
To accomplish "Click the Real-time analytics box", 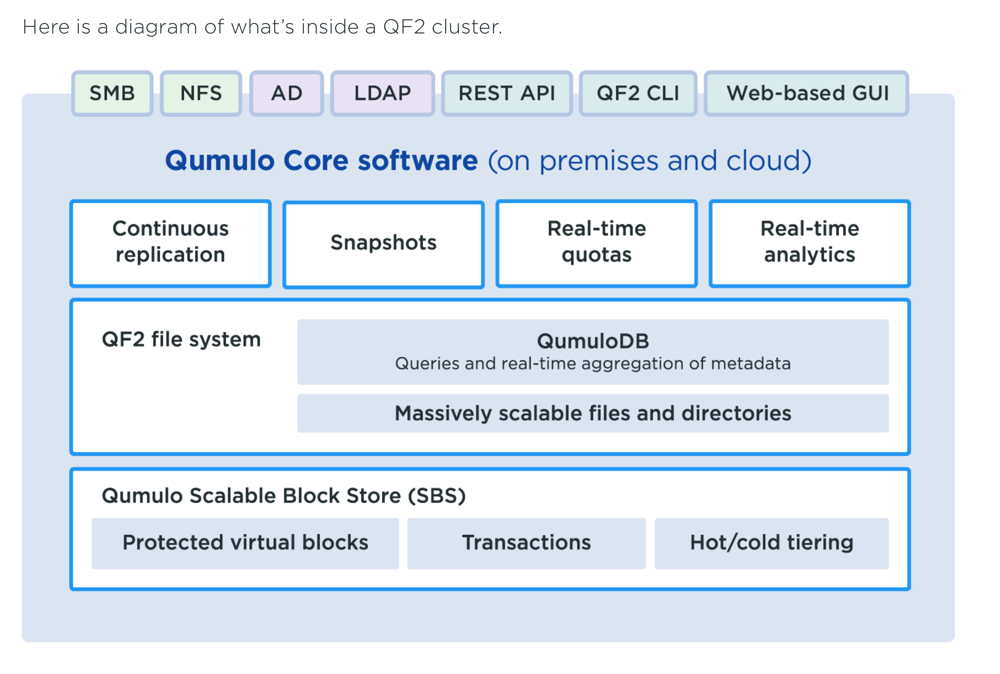I will click(x=809, y=243).
